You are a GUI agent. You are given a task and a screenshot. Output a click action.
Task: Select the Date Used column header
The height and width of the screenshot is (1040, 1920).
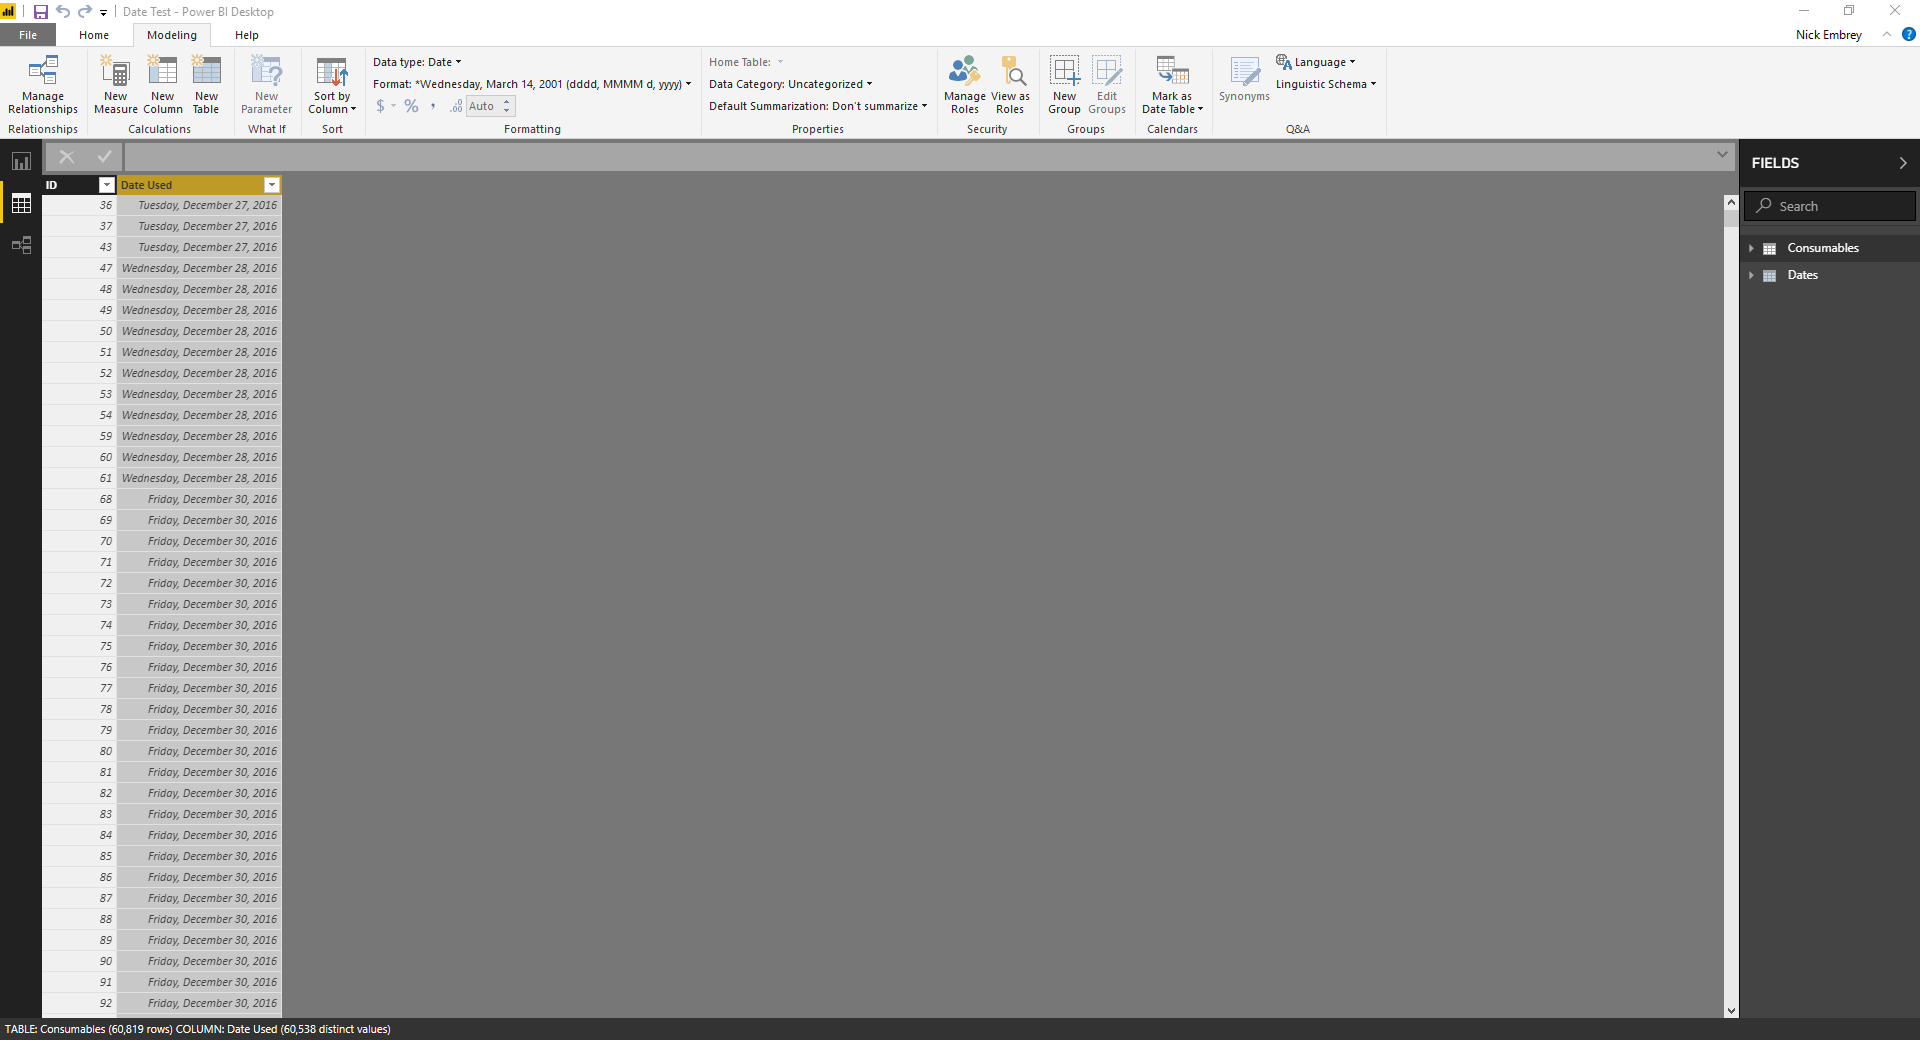pyautogui.click(x=190, y=185)
